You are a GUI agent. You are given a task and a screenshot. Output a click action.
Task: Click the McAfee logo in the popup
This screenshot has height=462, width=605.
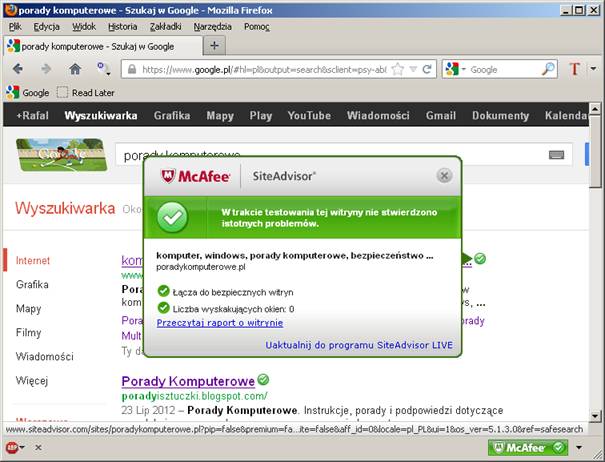pos(195,176)
